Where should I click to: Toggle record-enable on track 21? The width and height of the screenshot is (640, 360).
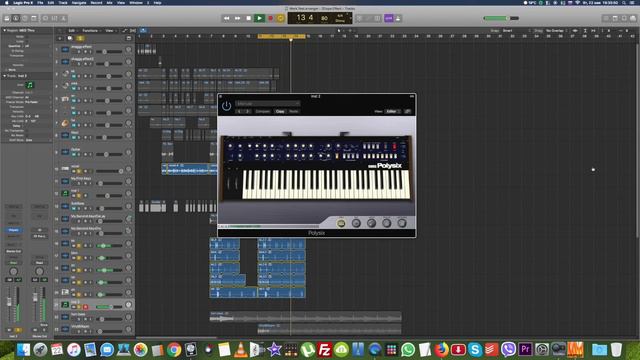coord(85,307)
